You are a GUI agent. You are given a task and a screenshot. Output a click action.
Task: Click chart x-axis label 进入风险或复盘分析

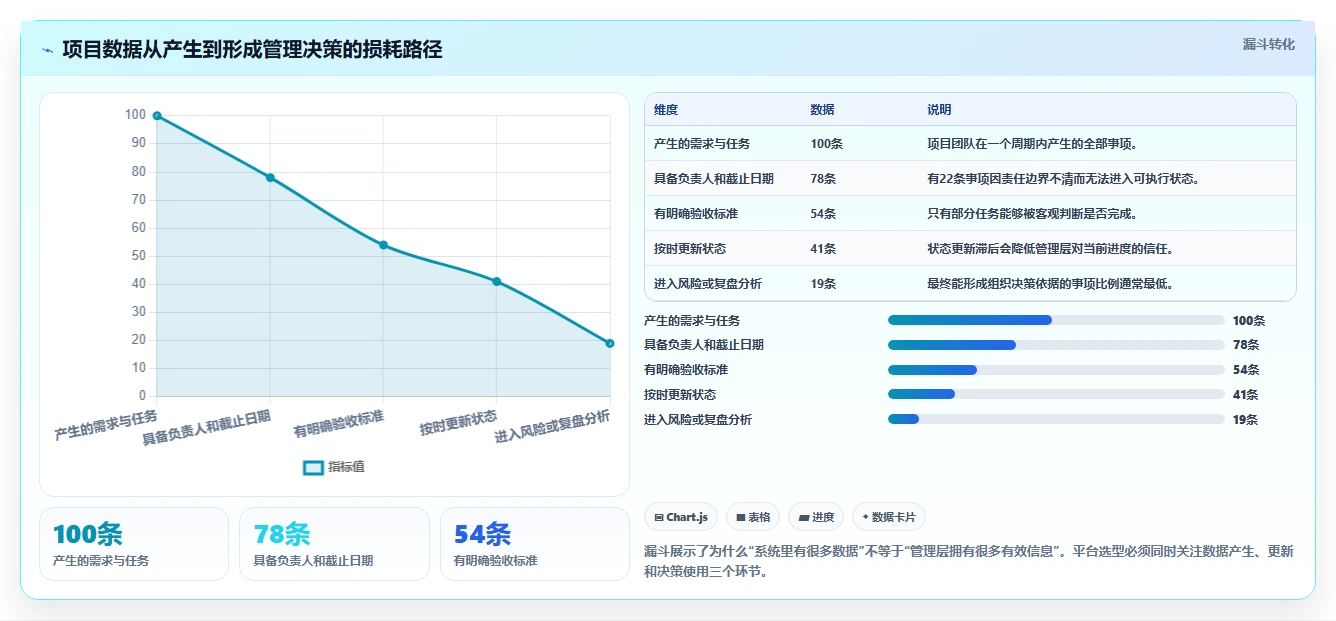[552, 426]
